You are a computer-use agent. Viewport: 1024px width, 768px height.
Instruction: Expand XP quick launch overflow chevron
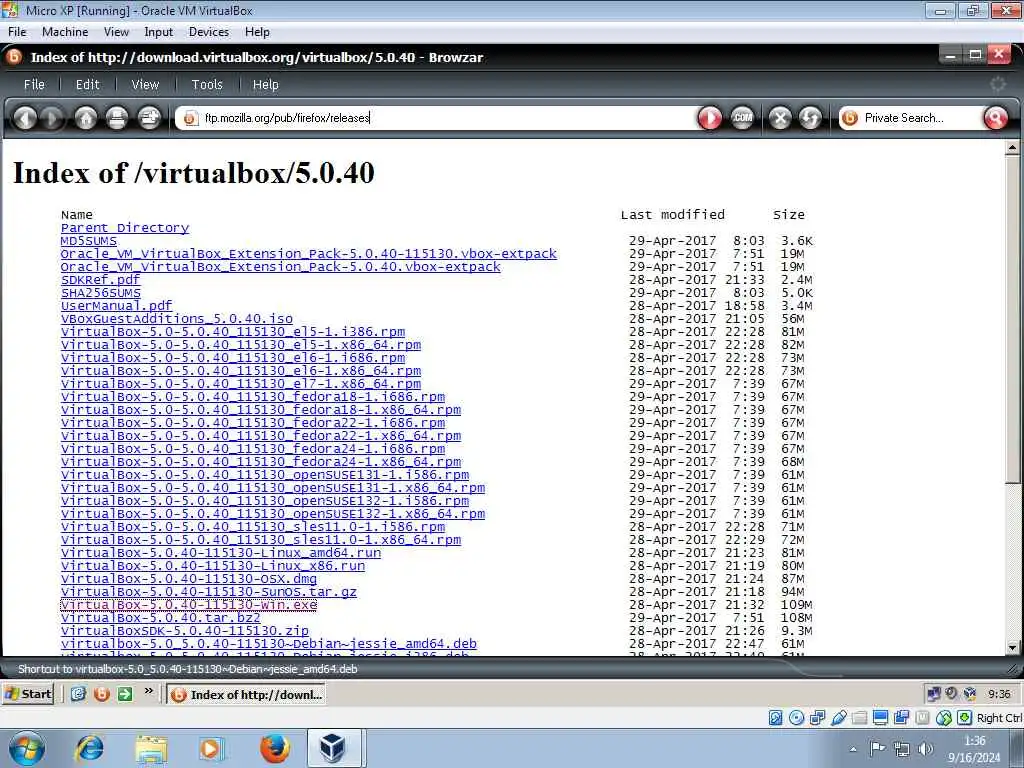[x=149, y=691]
